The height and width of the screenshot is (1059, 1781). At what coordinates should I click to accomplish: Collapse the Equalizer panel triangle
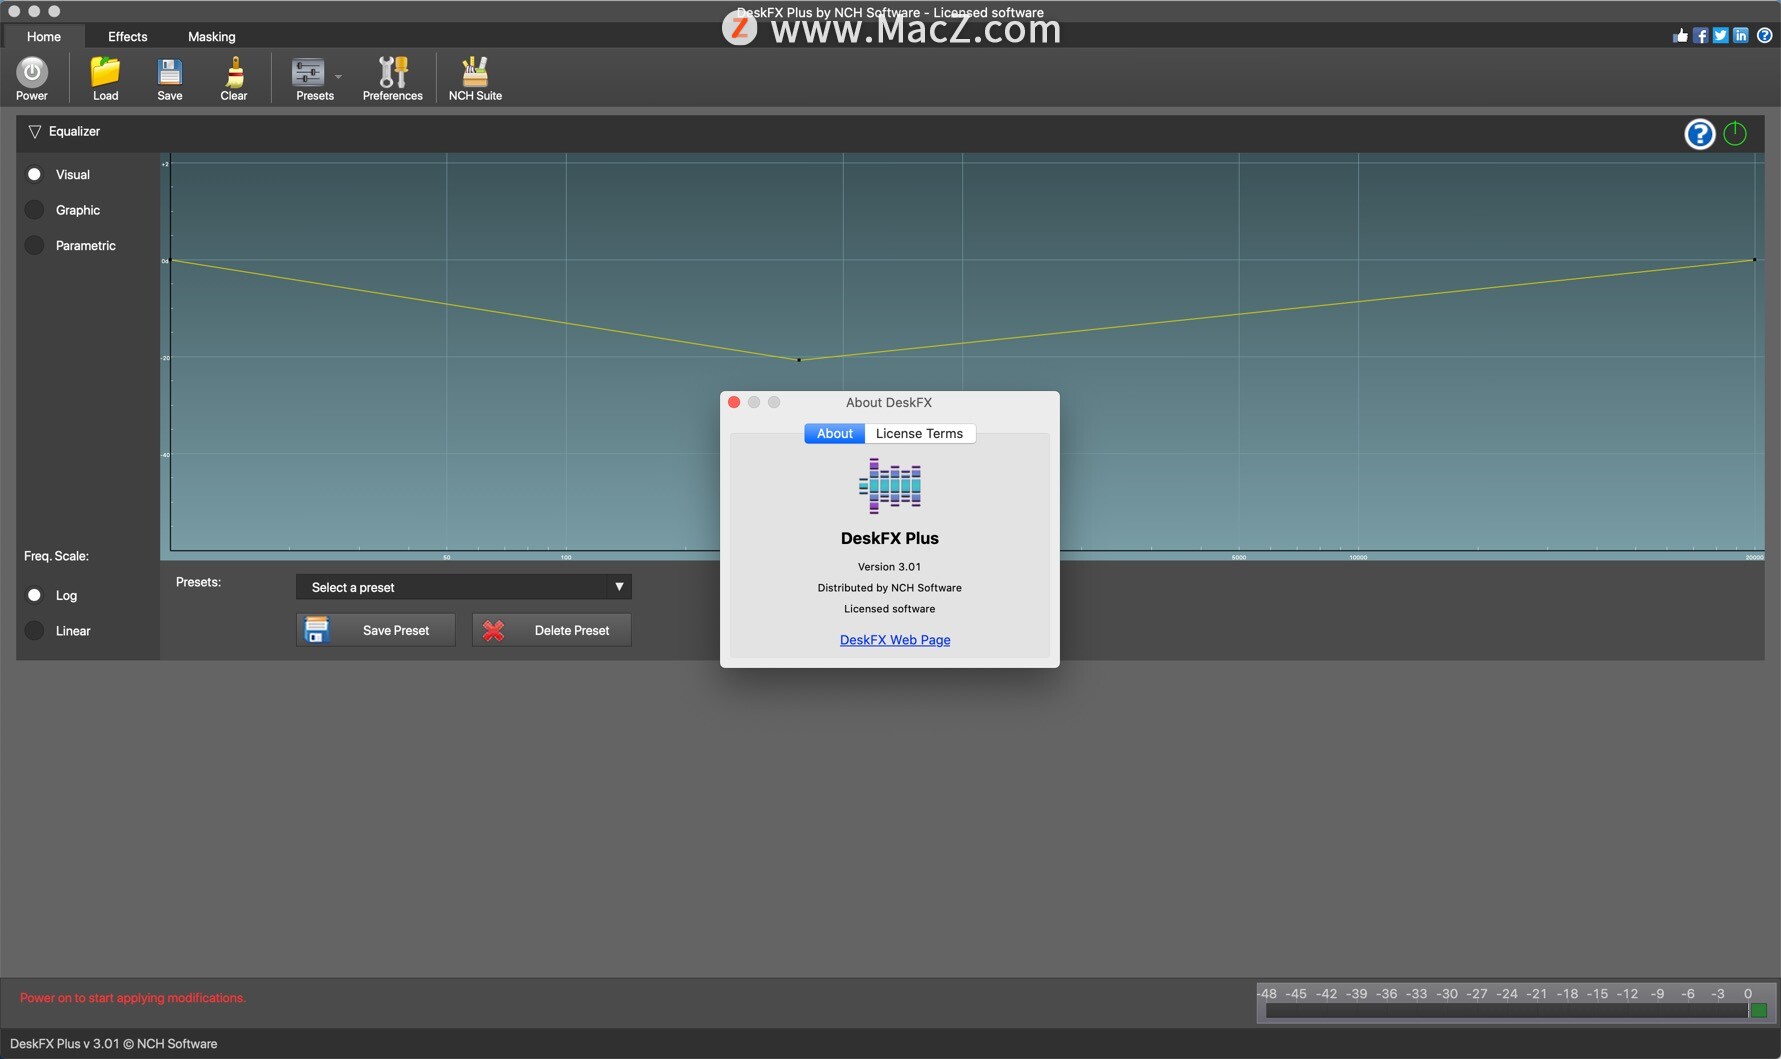[35, 132]
